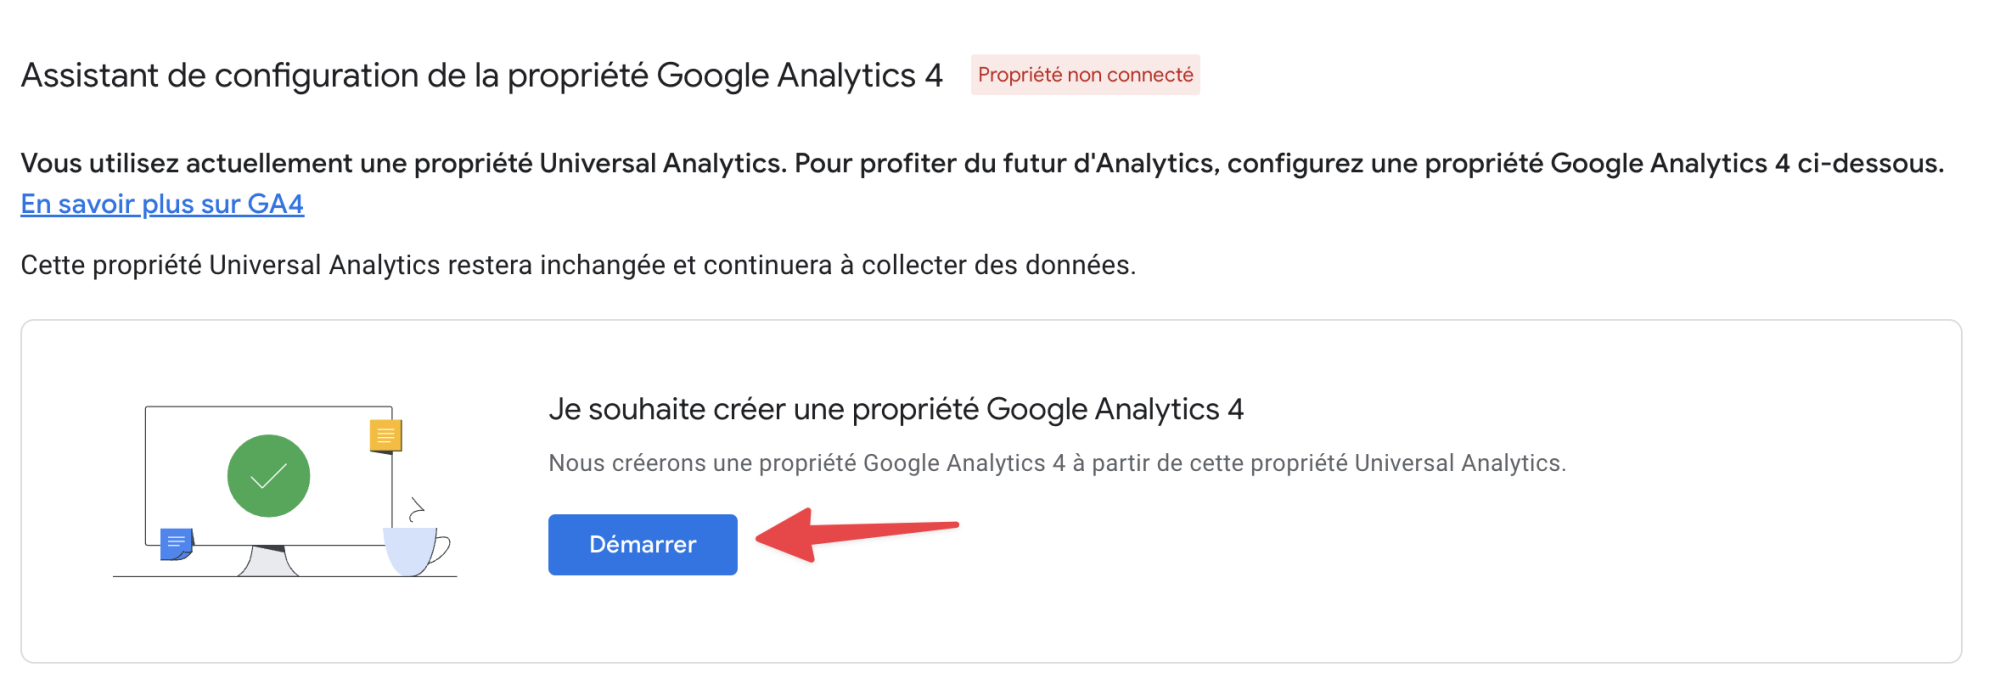
Task: Click the blue Démarrer button
Action: coord(642,544)
